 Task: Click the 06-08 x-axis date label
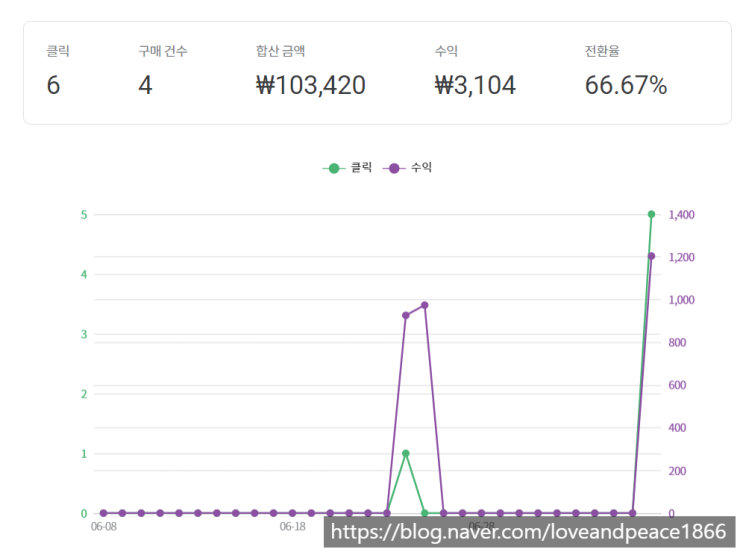104,527
